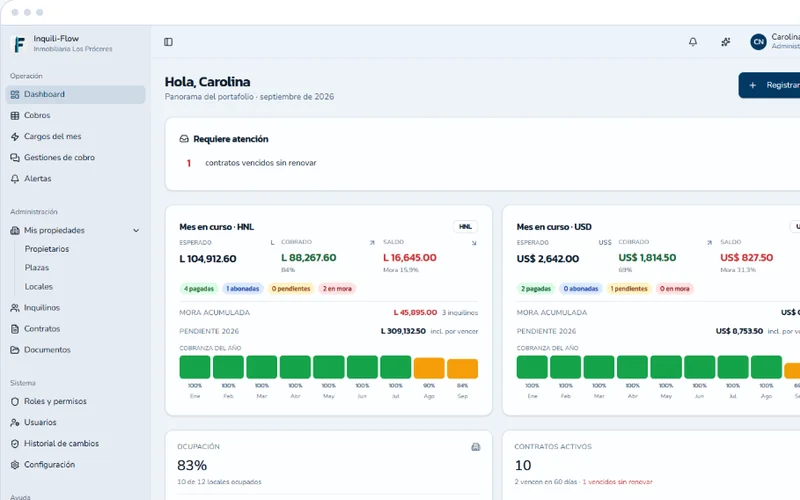Click the 1 vencidos sin renovar link
This screenshot has height=500, width=800.
click(x=617, y=482)
